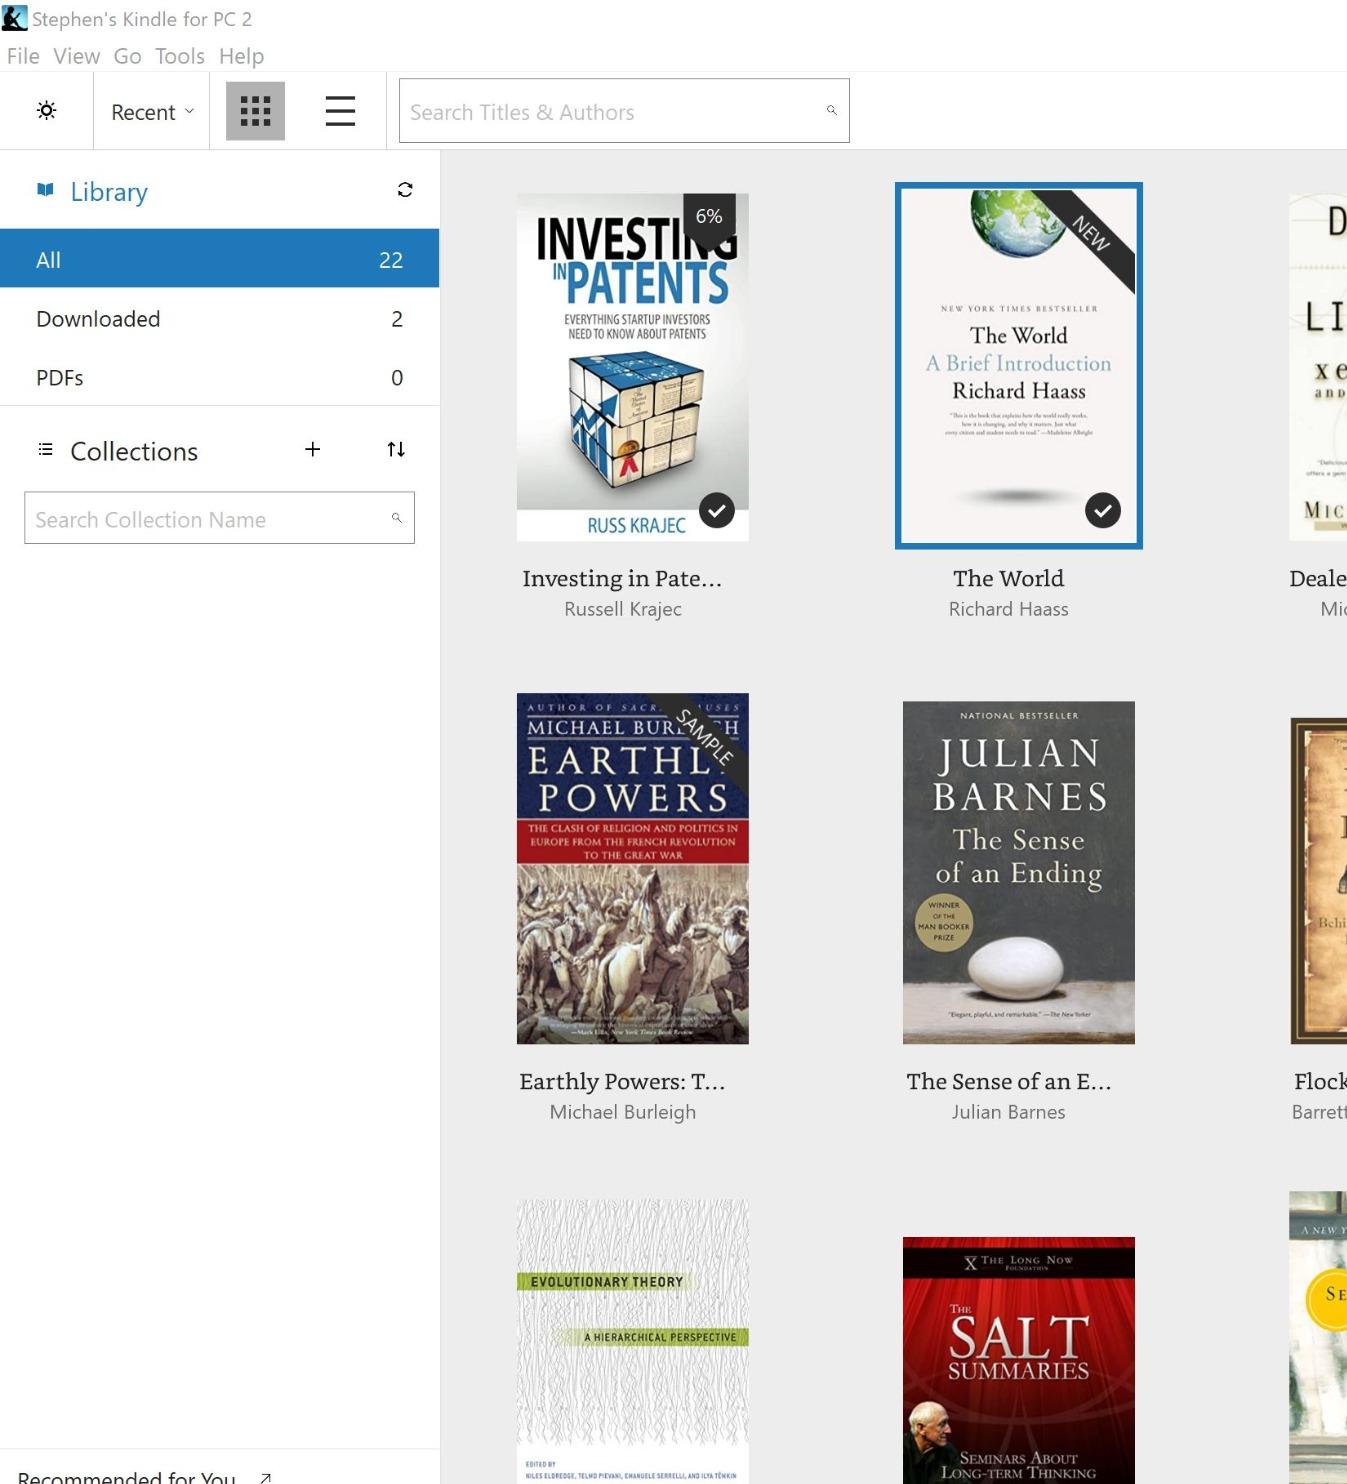Click 'The Sense of an E...' title text
Image resolution: width=1347 pixels, height=1484 pixels.
[1009, 1081]
